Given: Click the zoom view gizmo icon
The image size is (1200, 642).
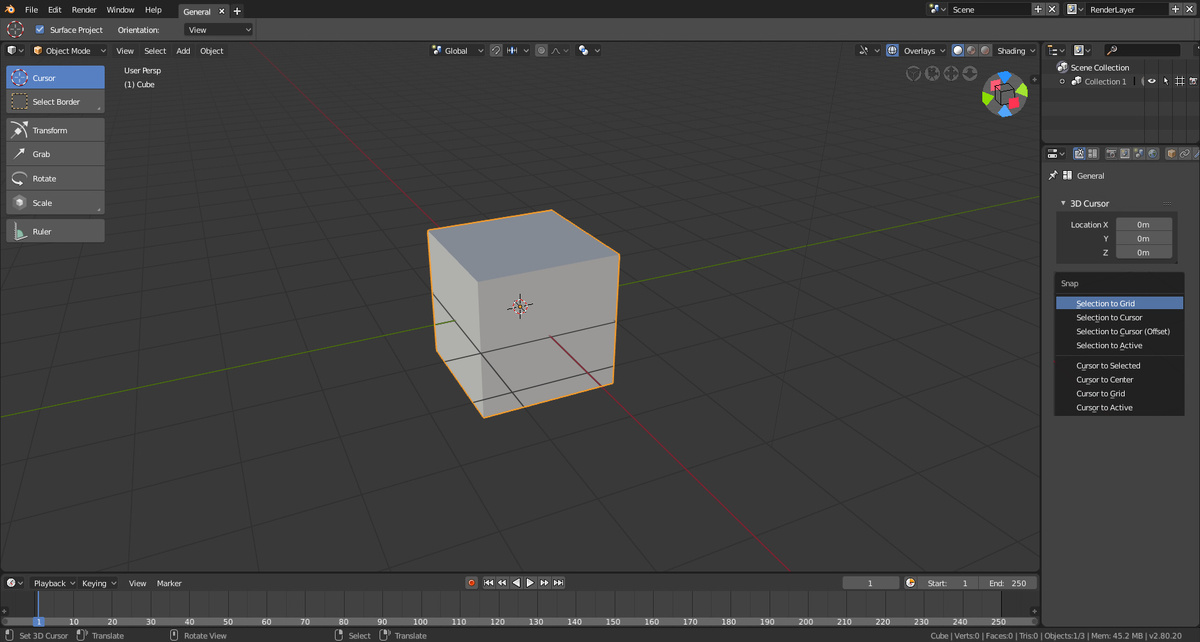Looking at the screenshot, I should pyautogui.click(x=969, y=73).
